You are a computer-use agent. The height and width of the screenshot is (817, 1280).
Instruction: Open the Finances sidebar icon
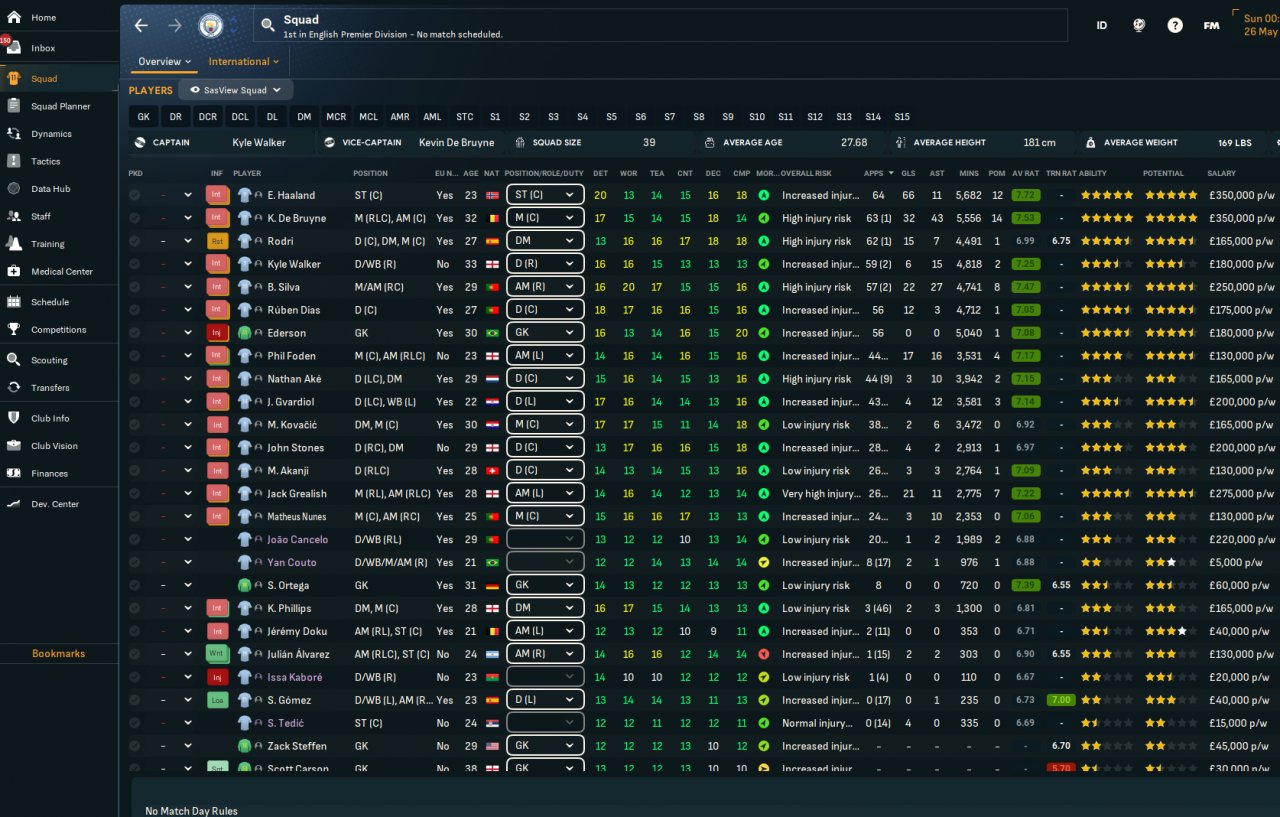pyautogui.click(x=13, y=473)
